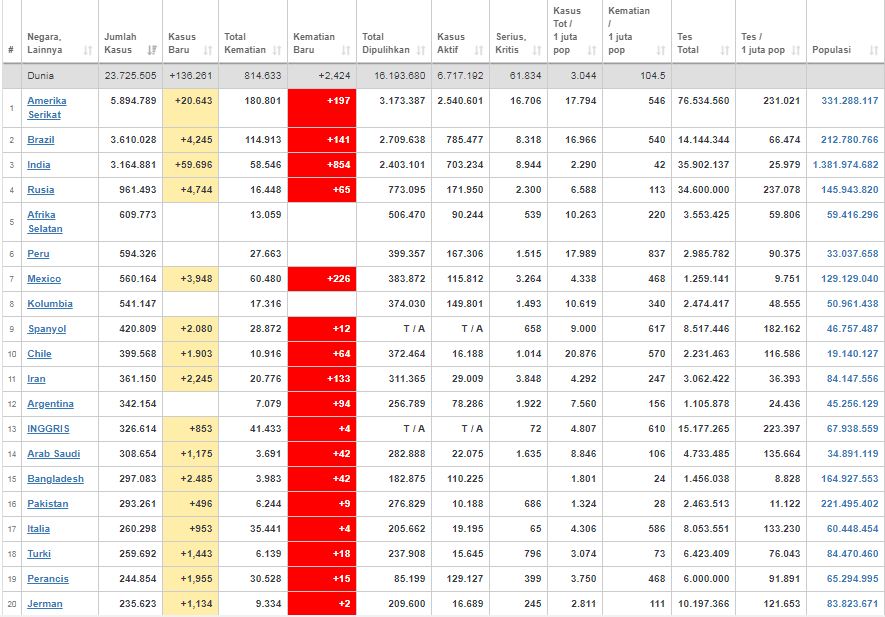Open the Brazil country link
This screenshot has width=885, height=617.
41,139
